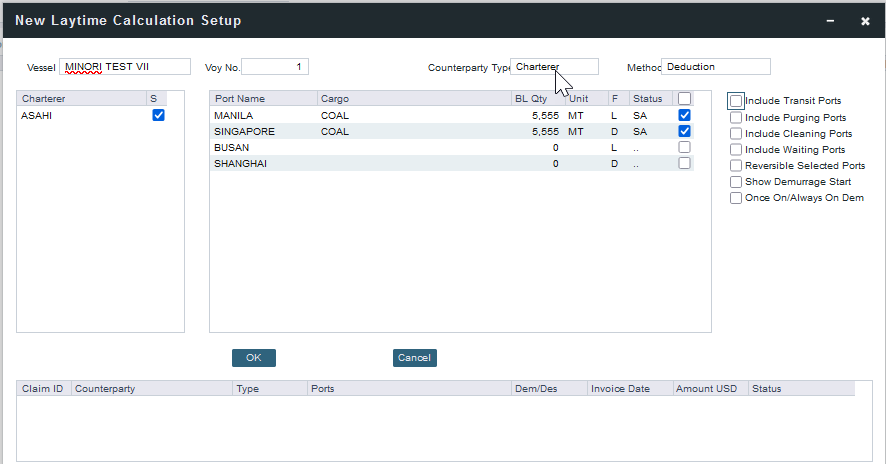Check the BUSAN port row checkbox
This screenshot has height=464, width=886.
pyautogui.click(x=684, y=147)
